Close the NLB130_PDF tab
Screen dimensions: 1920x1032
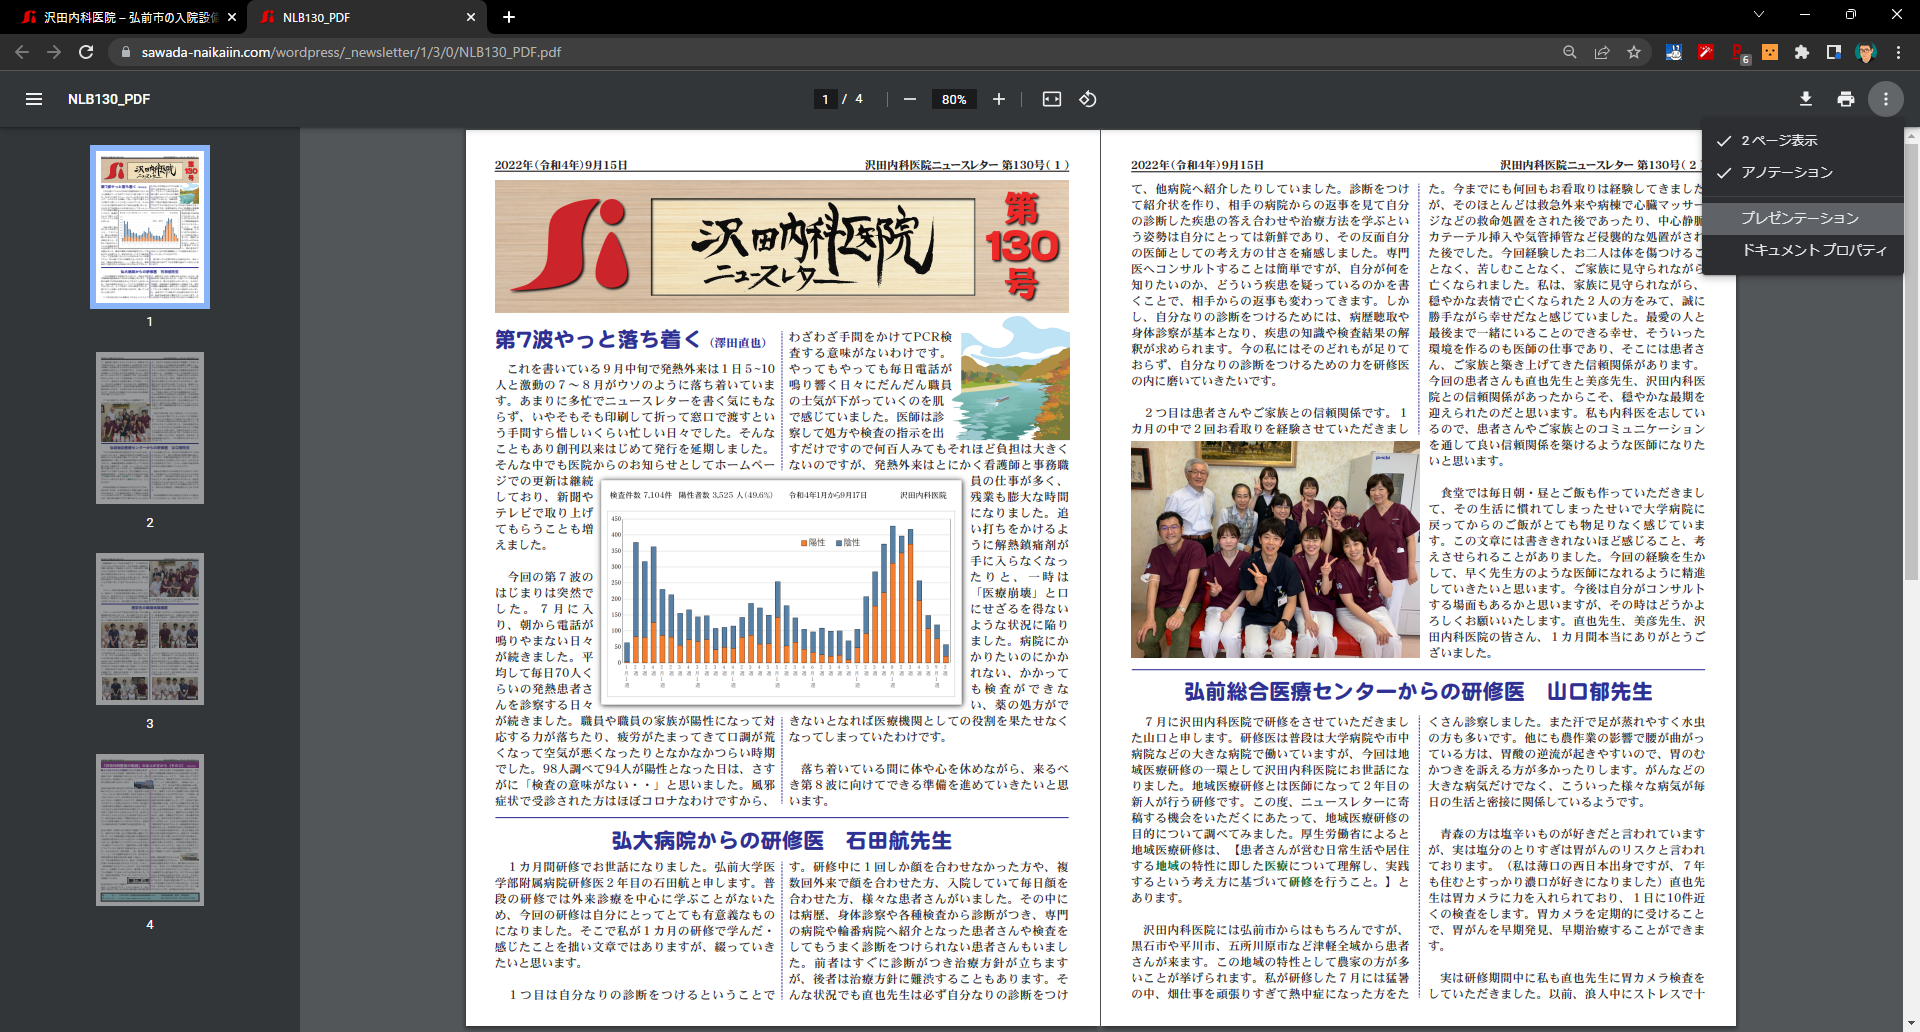[x=471, y=17]
